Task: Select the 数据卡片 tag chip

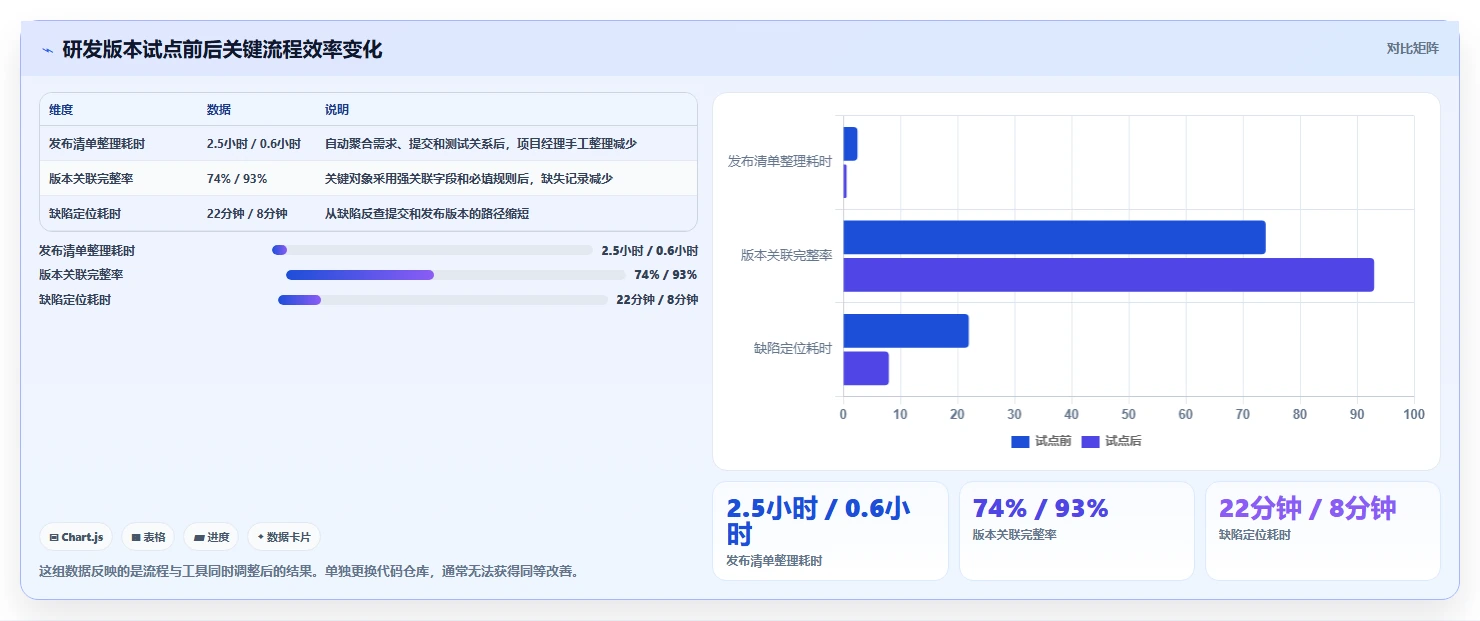Action: tap(284, 537)
